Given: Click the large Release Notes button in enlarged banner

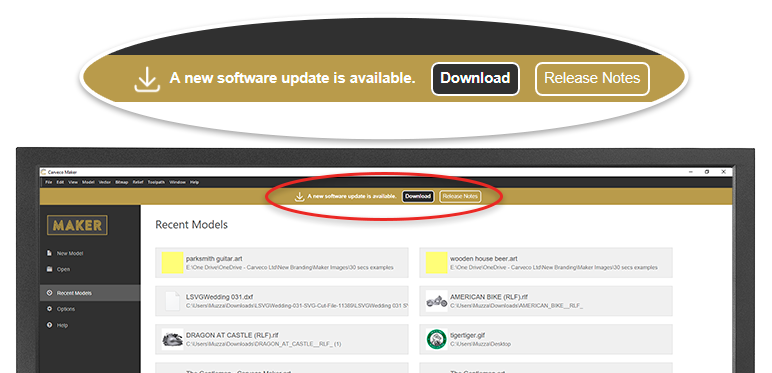Looking at the screenshot, I should pyautogui.click(x=592, y=79).
